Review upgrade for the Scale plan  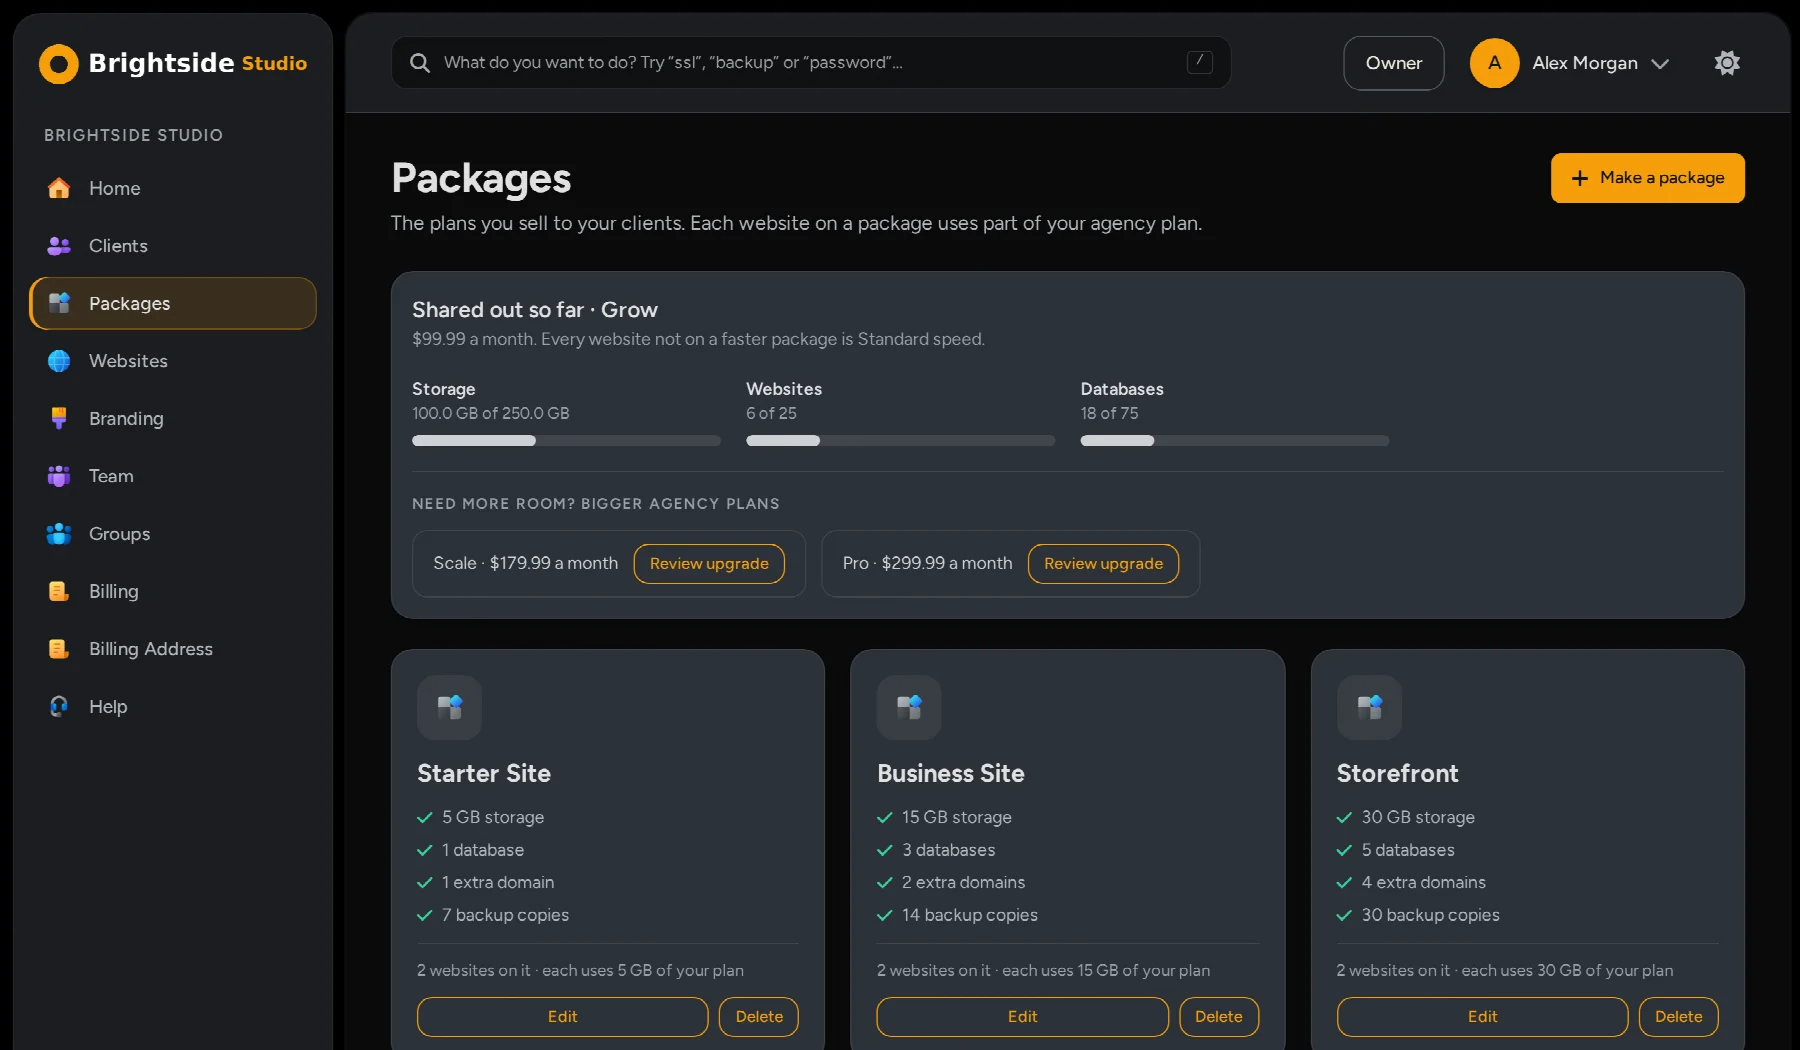[x=709, y=564]
